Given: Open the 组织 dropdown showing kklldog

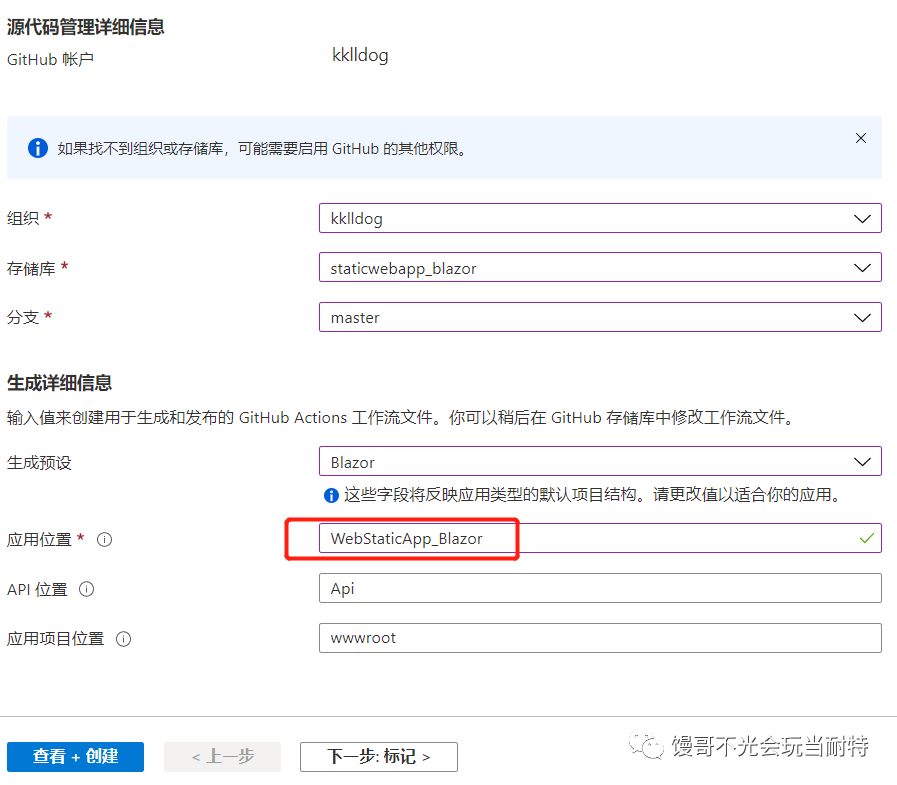Looking at the screenshot, I should tap(600, 218).
